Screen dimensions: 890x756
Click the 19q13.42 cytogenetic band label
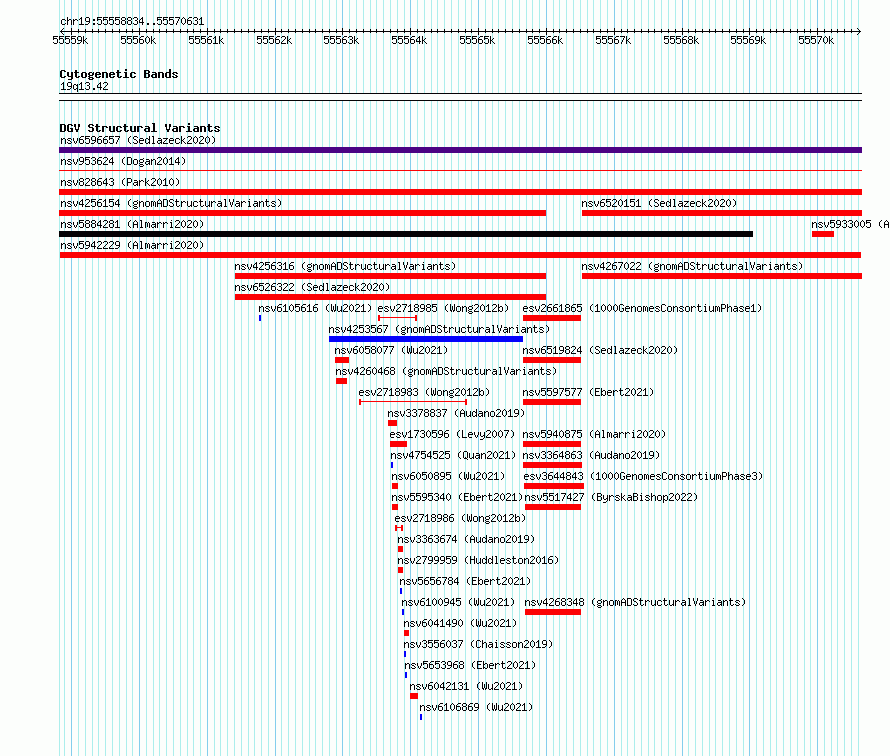coord(84,86)
